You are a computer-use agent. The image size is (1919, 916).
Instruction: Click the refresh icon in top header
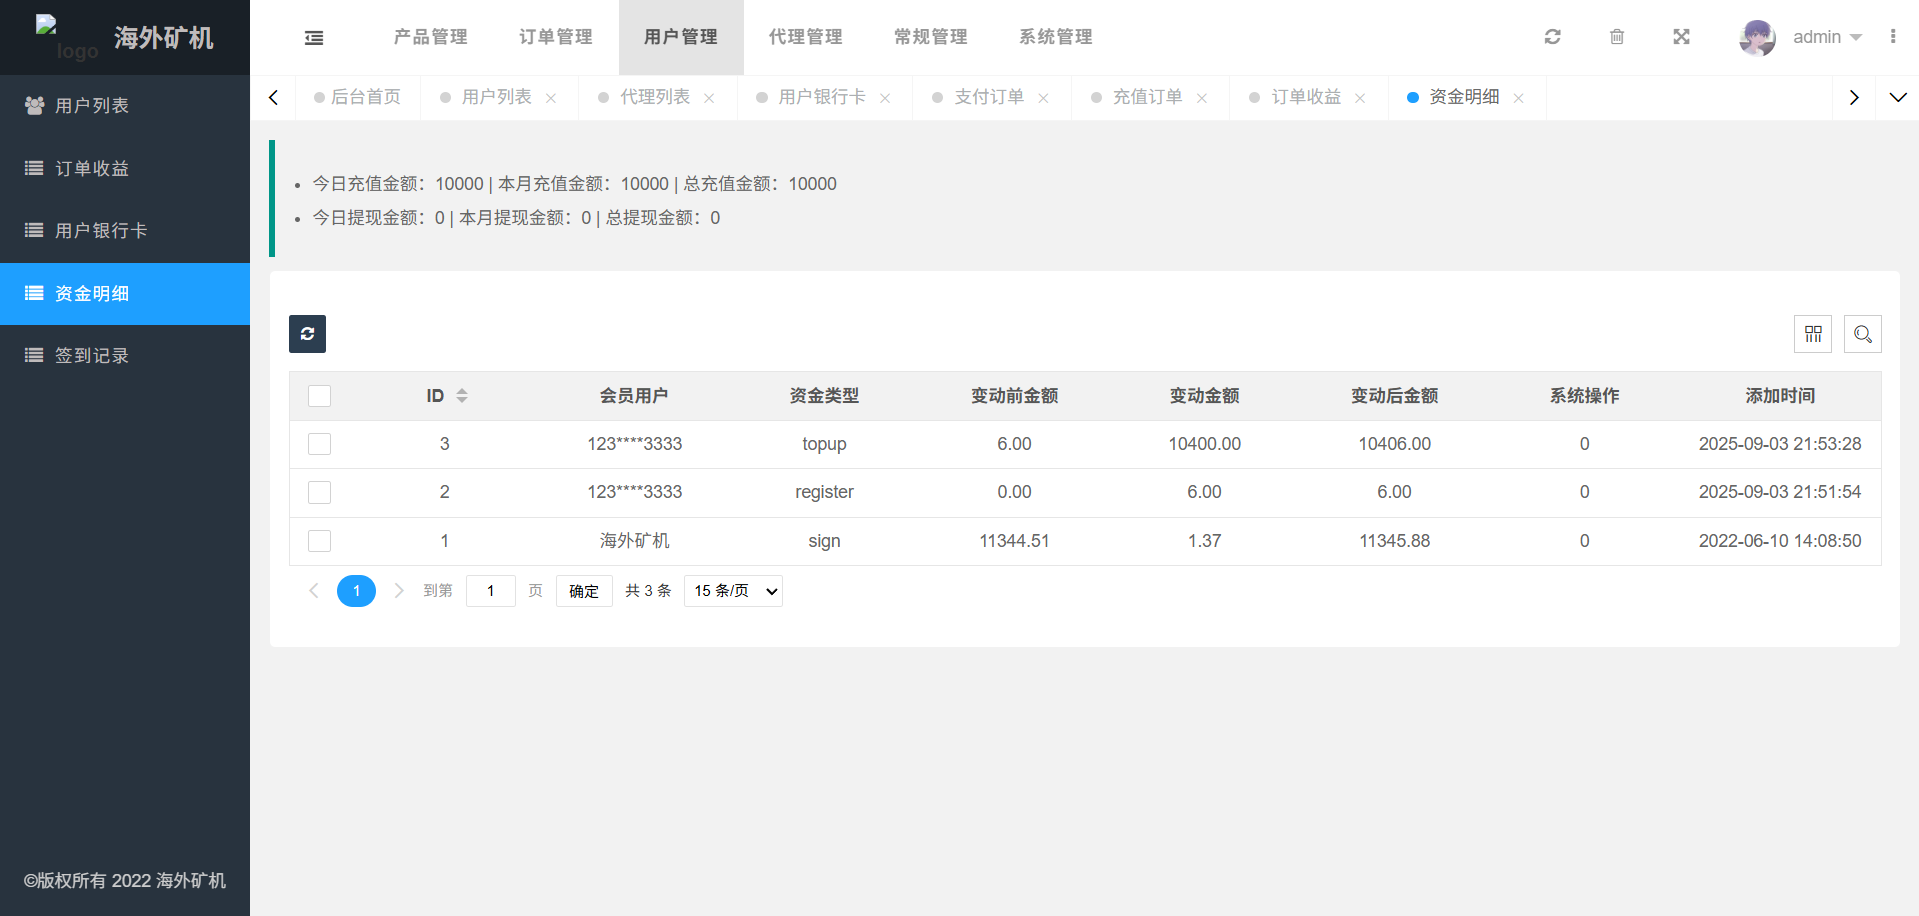pyautogui.click(x=1552, y=37)
